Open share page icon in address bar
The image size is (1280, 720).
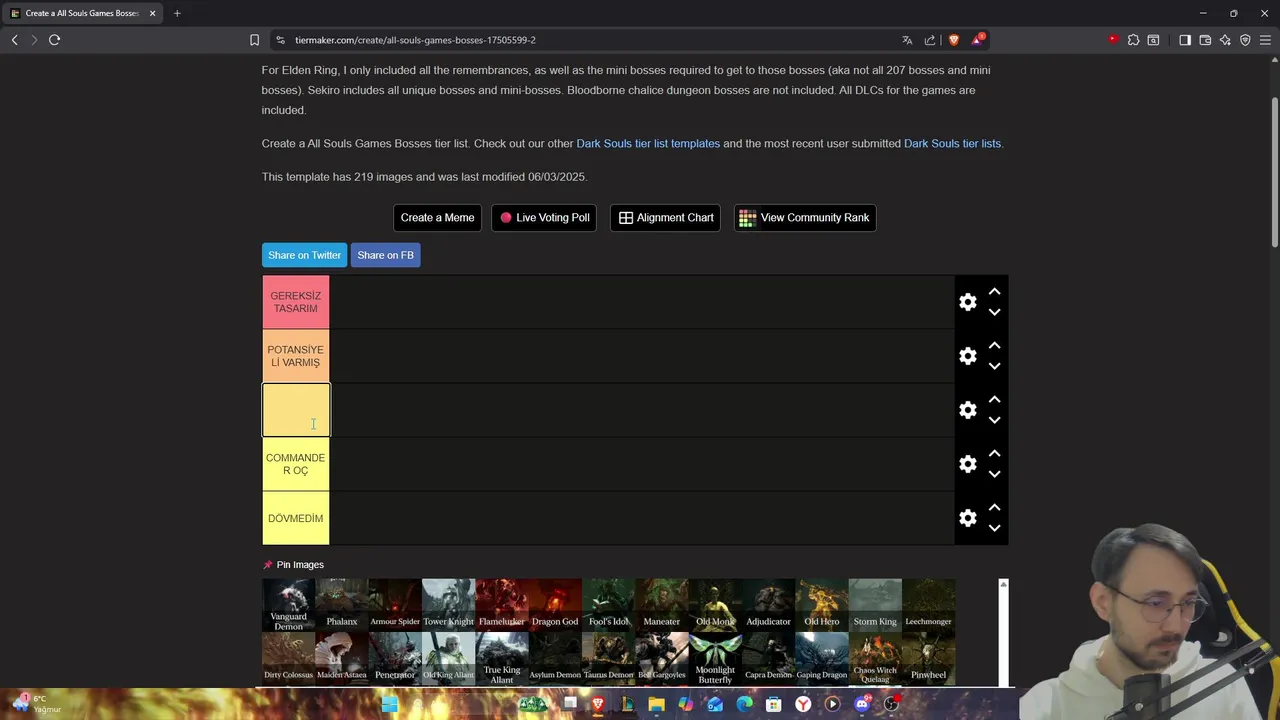[930, 40]
